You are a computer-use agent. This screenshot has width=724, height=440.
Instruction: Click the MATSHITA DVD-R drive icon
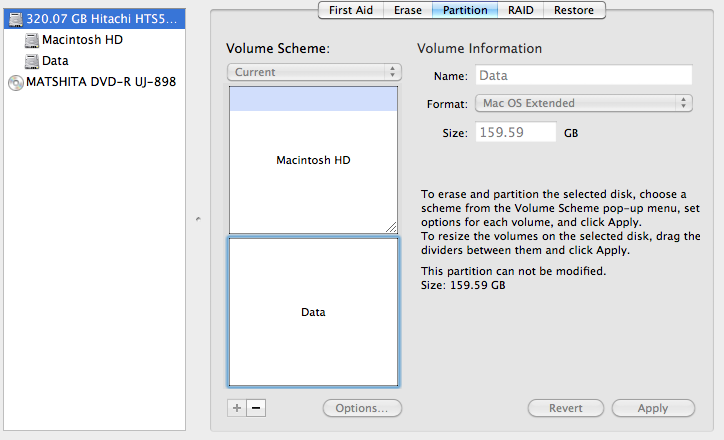[x=16, y=82]
